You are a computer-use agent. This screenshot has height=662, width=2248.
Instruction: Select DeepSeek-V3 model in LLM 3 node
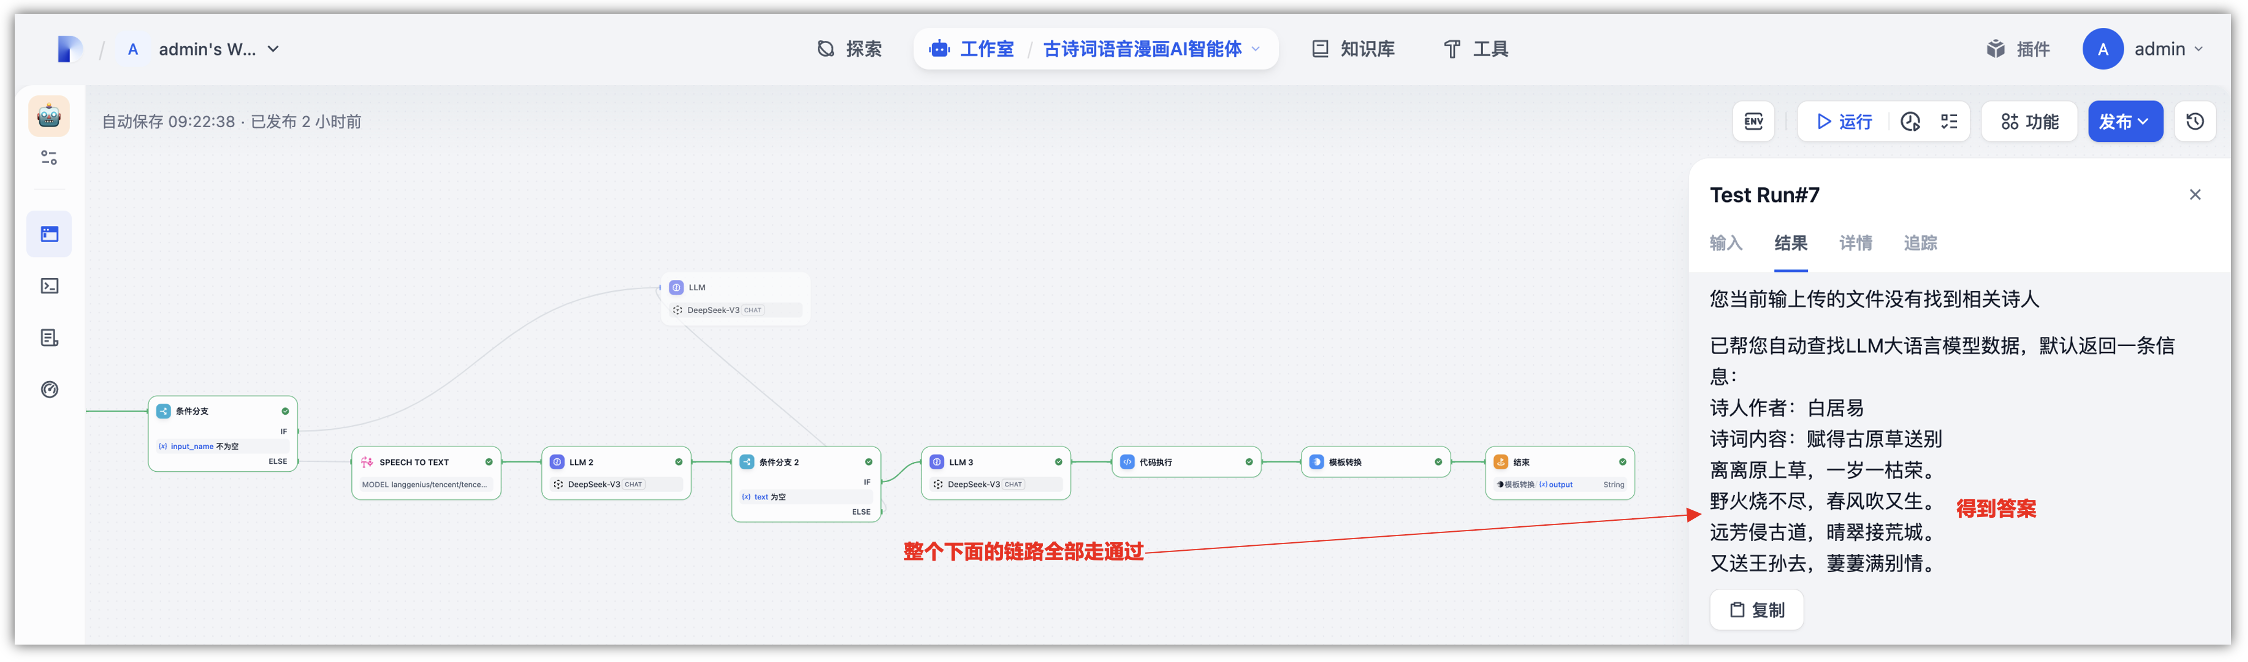pyautogui.click(x=996, y=484)
